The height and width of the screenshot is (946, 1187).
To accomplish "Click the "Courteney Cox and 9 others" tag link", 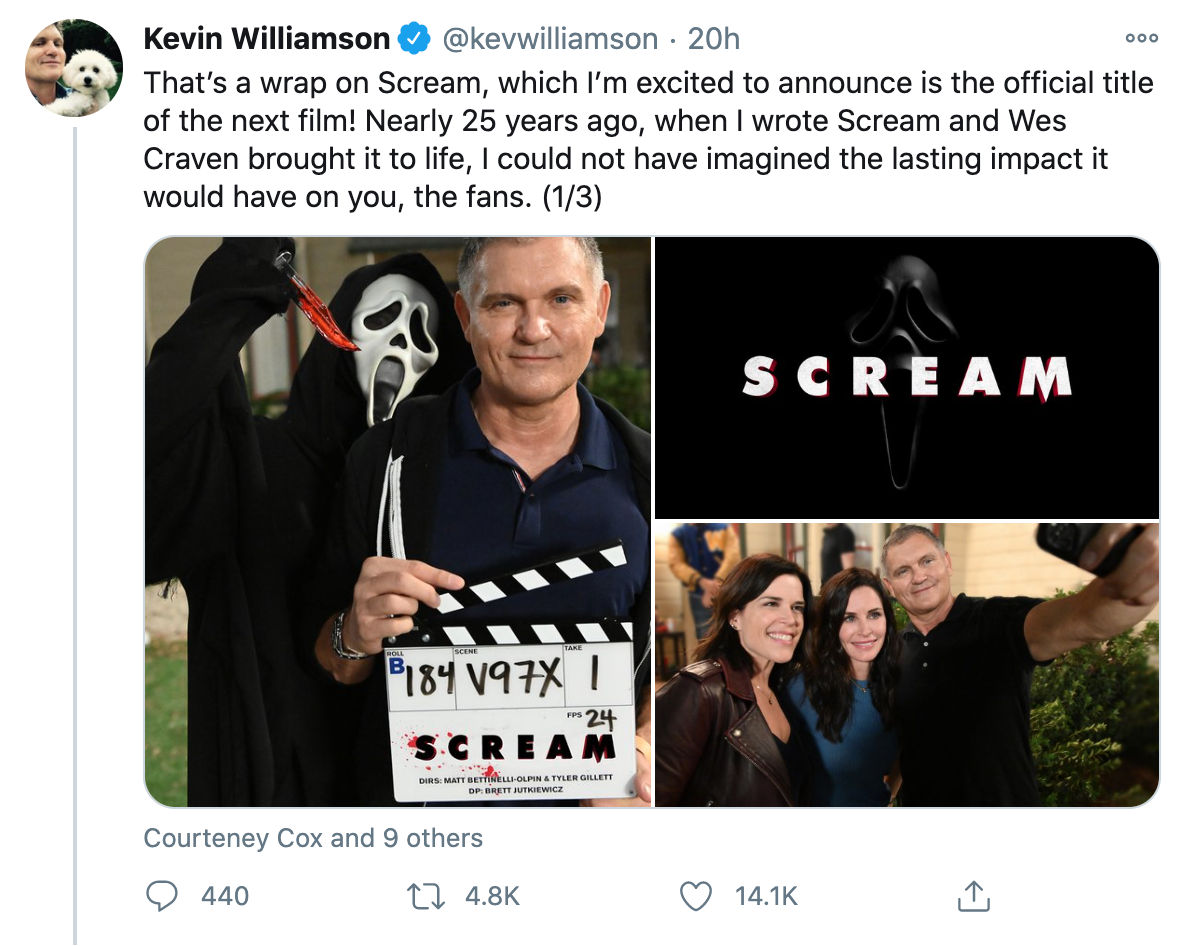I will tap(313, 838).
